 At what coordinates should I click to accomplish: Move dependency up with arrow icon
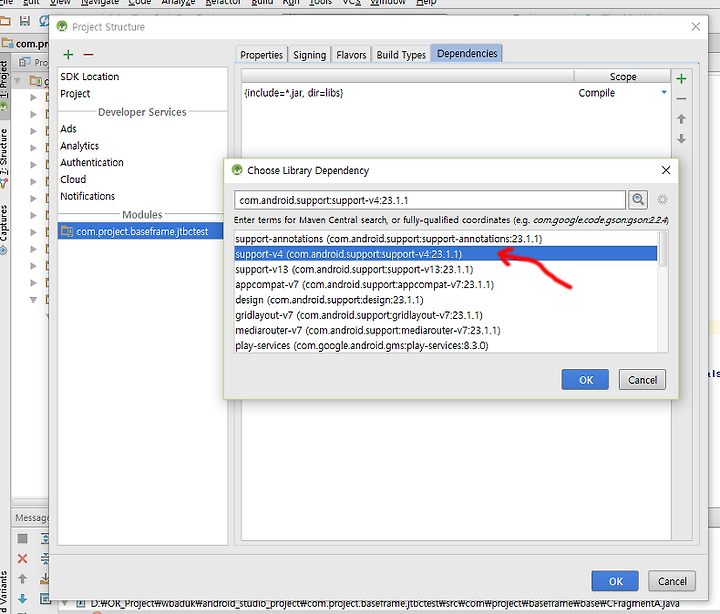pos(681,119)
